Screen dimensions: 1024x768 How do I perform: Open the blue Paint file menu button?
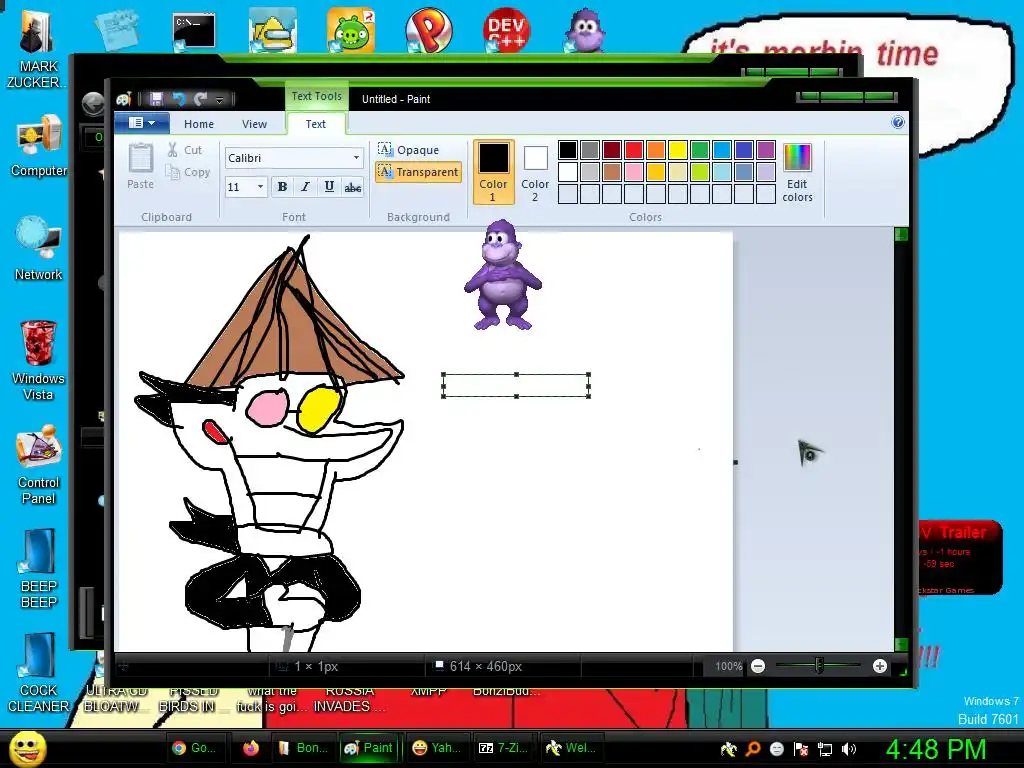[x=142, y=123]
